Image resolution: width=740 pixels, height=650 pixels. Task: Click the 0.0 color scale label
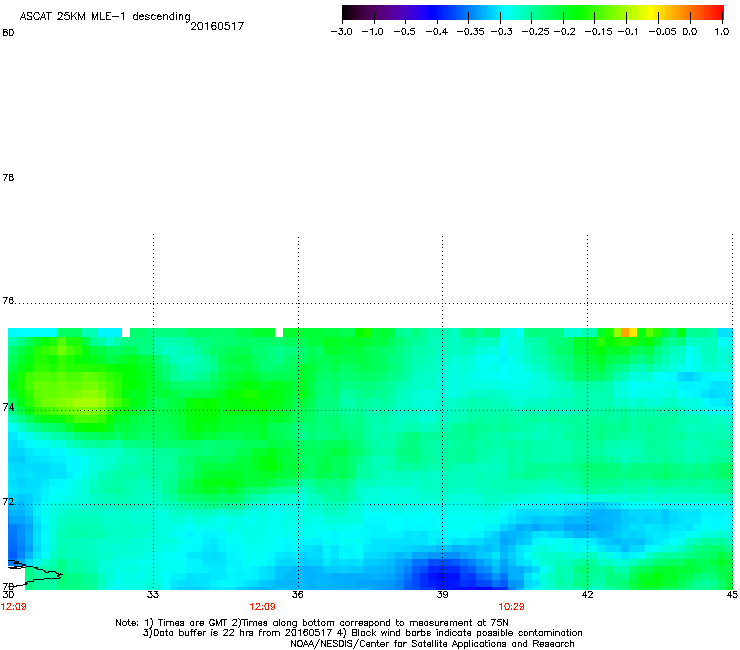pos(690,32)
